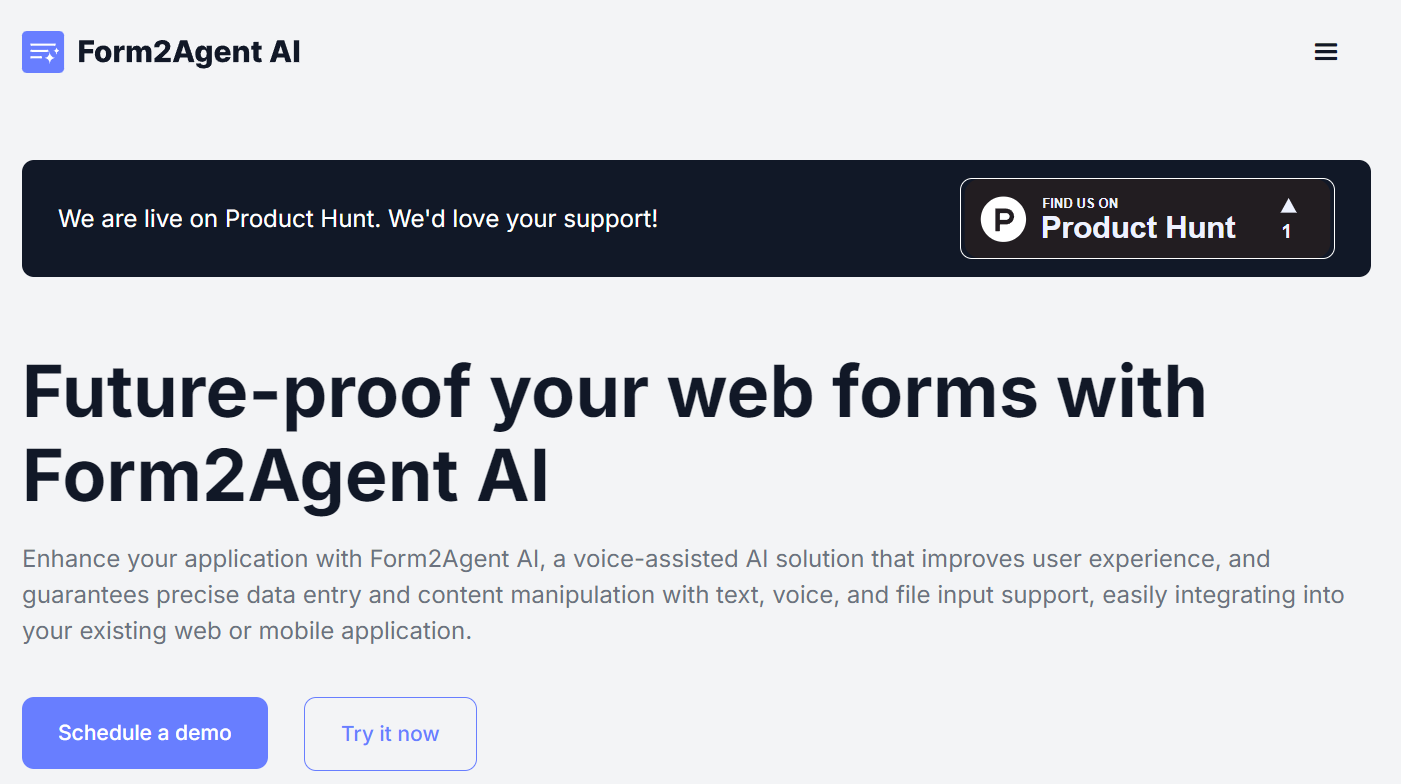Click "We are live on Product Hunt" message
This screenshot has width=1401, height=784.
pos(357,218)
